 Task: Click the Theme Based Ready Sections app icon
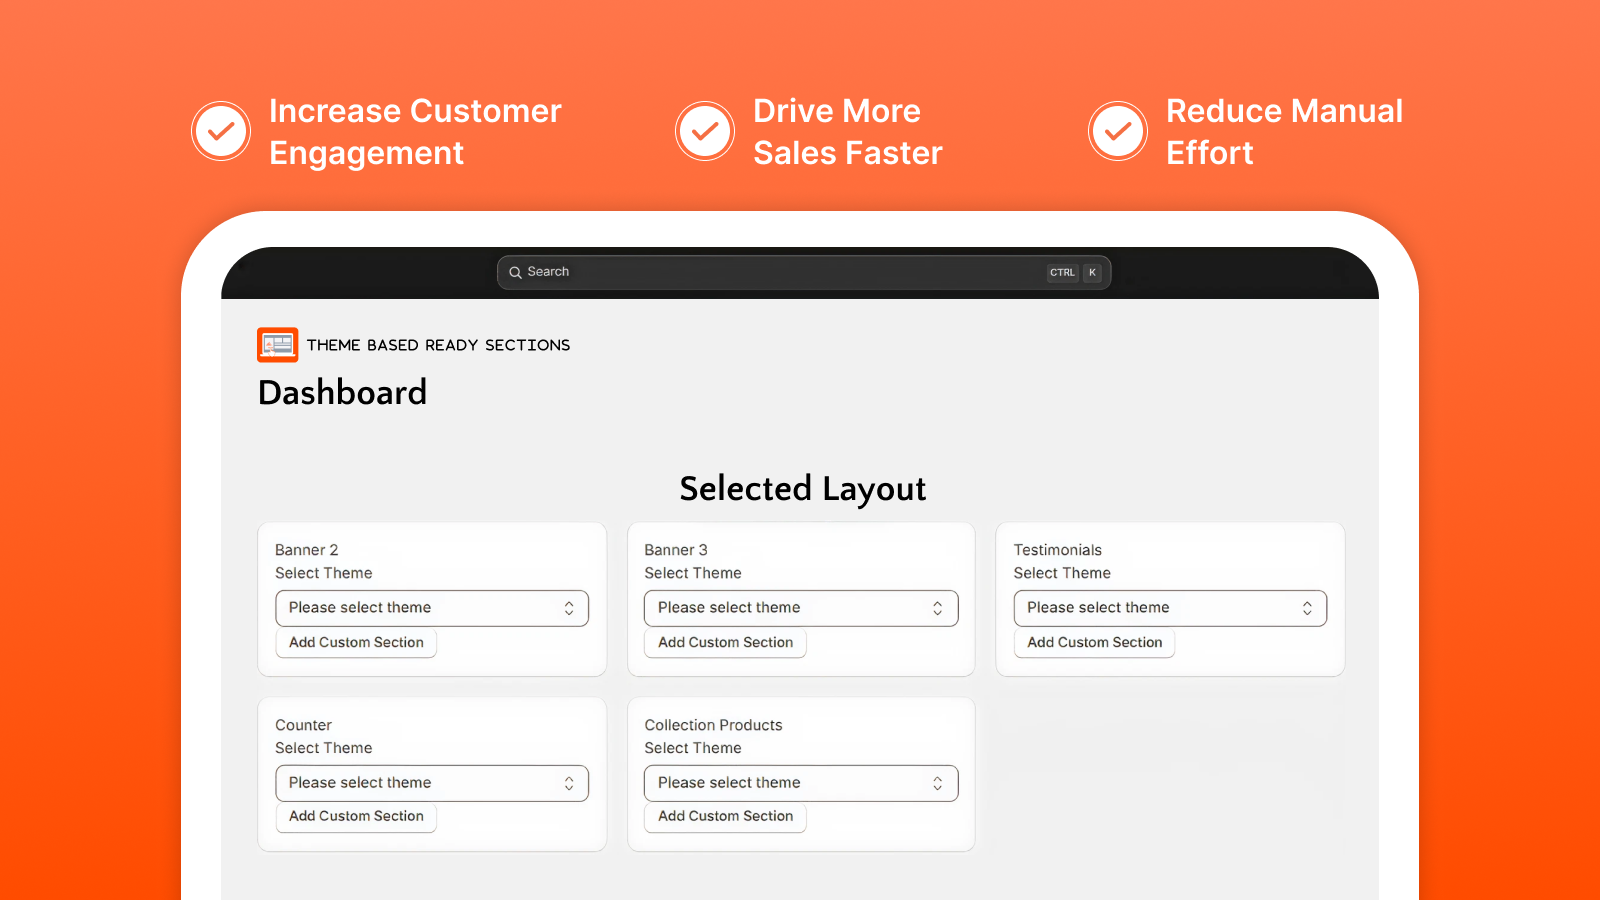click(277, 345)
